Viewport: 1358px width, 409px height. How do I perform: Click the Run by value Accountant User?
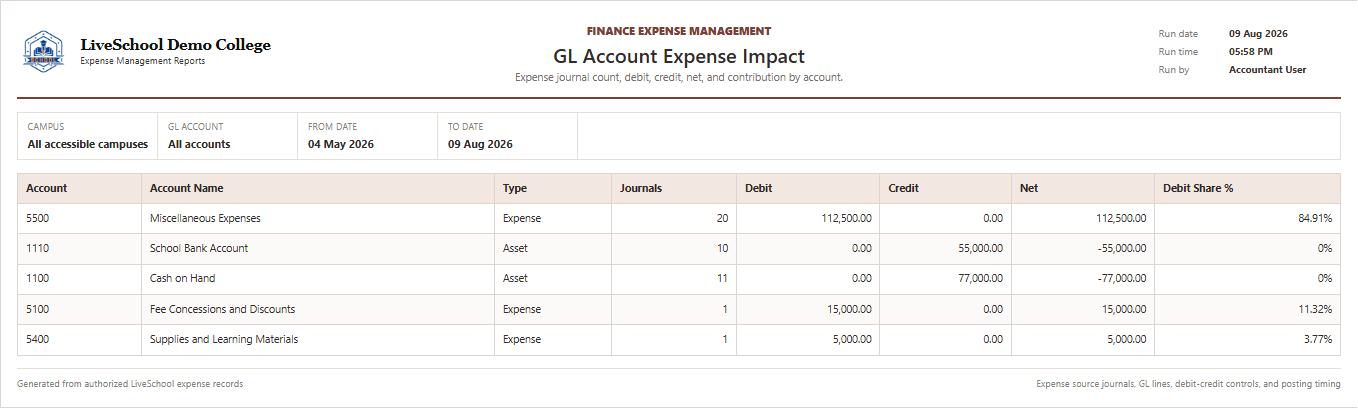pos(1268,70)
